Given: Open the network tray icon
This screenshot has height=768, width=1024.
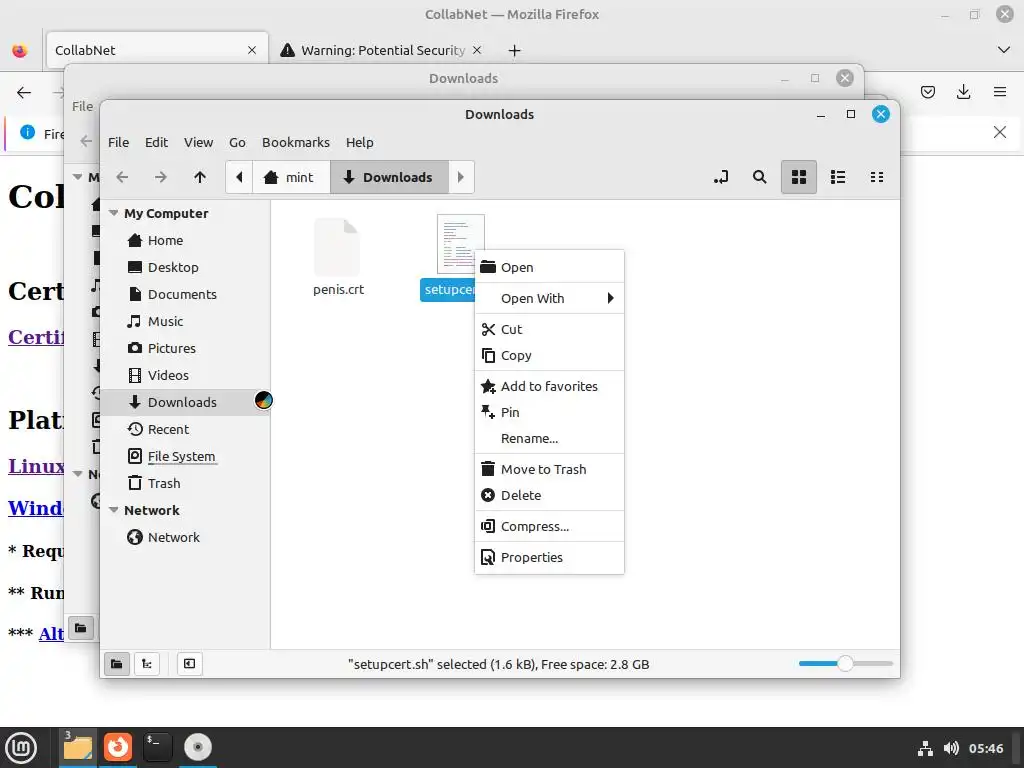Looking at the screenshot, I should tap(925, 748).
